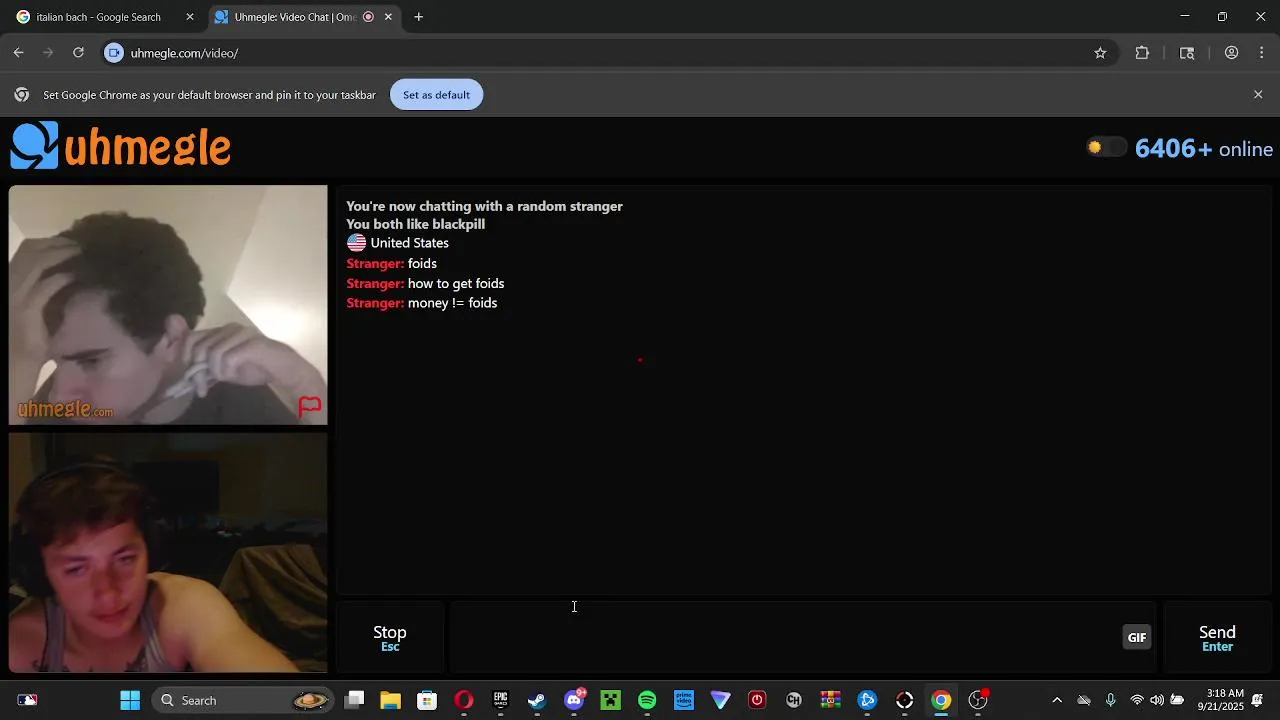This screenshot has height=720, width=1280.
Task: Click the microphone tray icon
Action: point(1110,700)
